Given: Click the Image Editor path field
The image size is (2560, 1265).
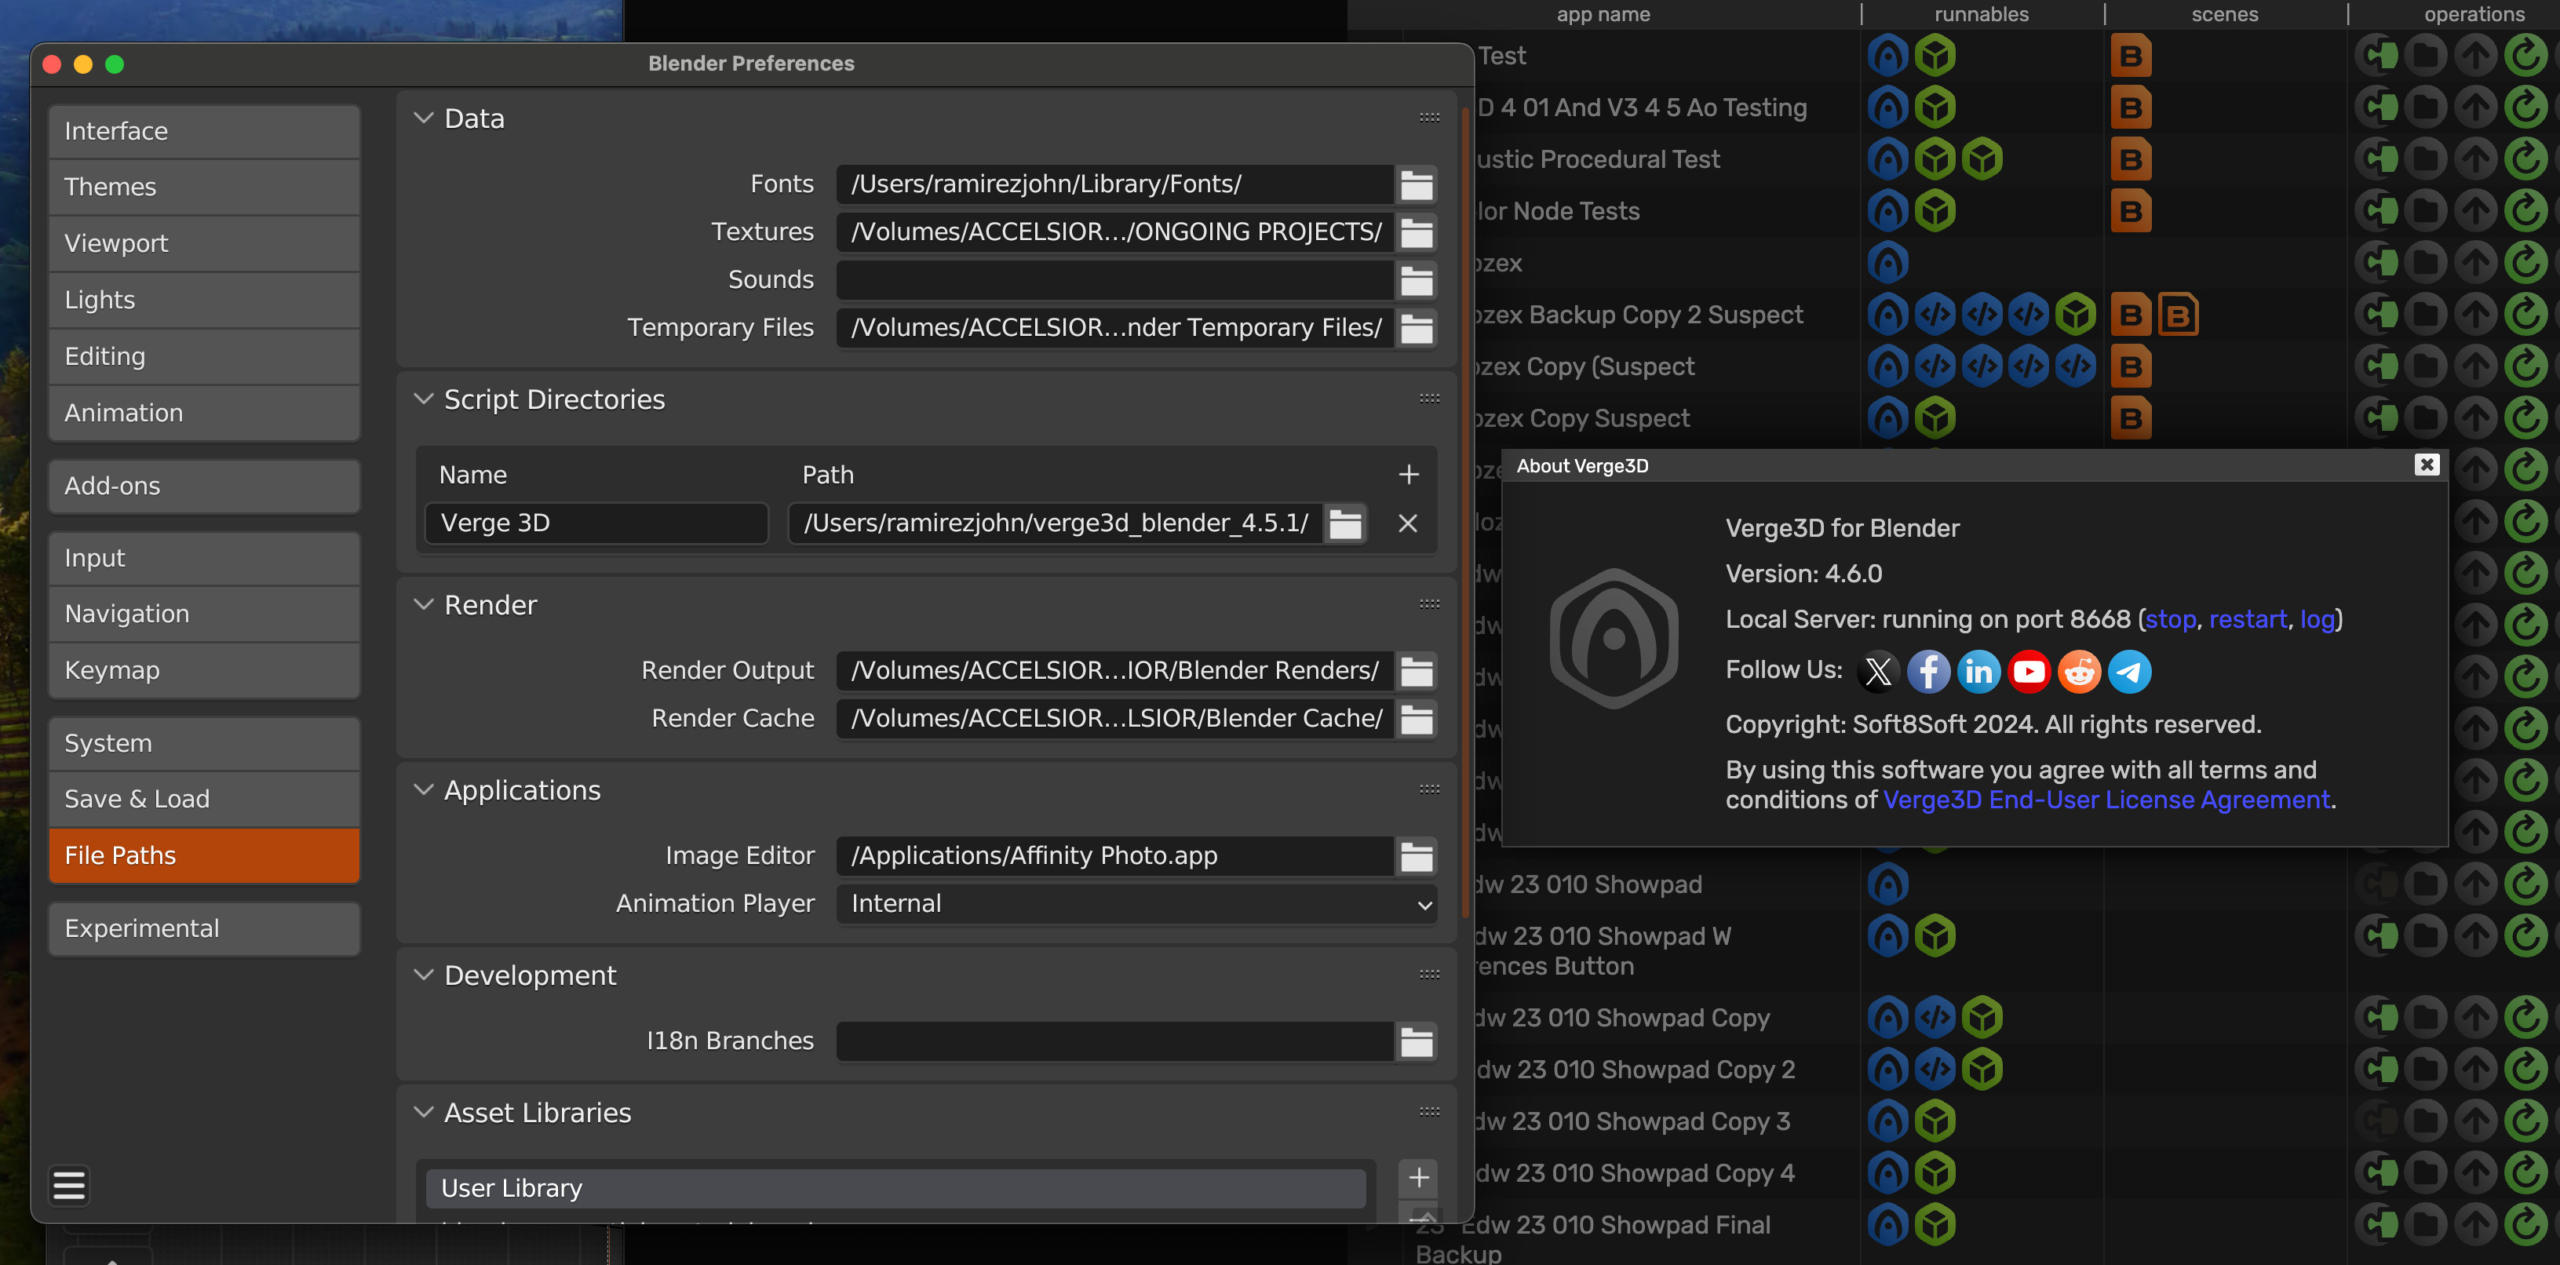Looking at the screenshot, I should 1115,856.
